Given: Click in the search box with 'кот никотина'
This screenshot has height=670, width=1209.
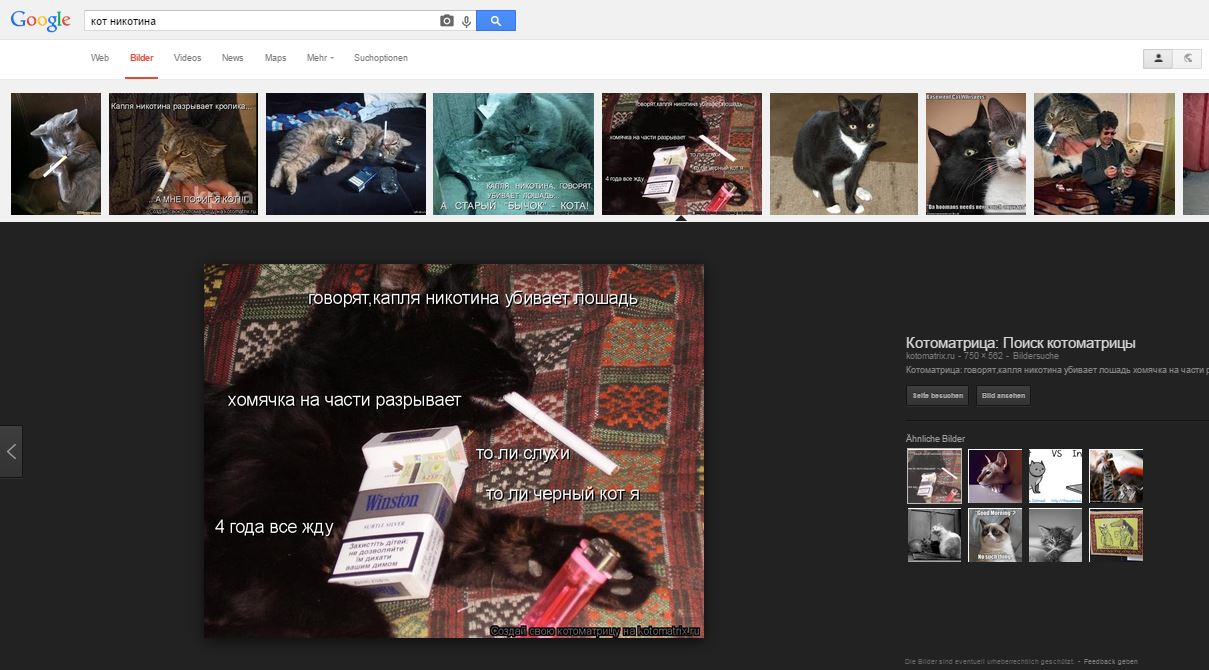Looking at the screenshot, I should tap(260, 21).
